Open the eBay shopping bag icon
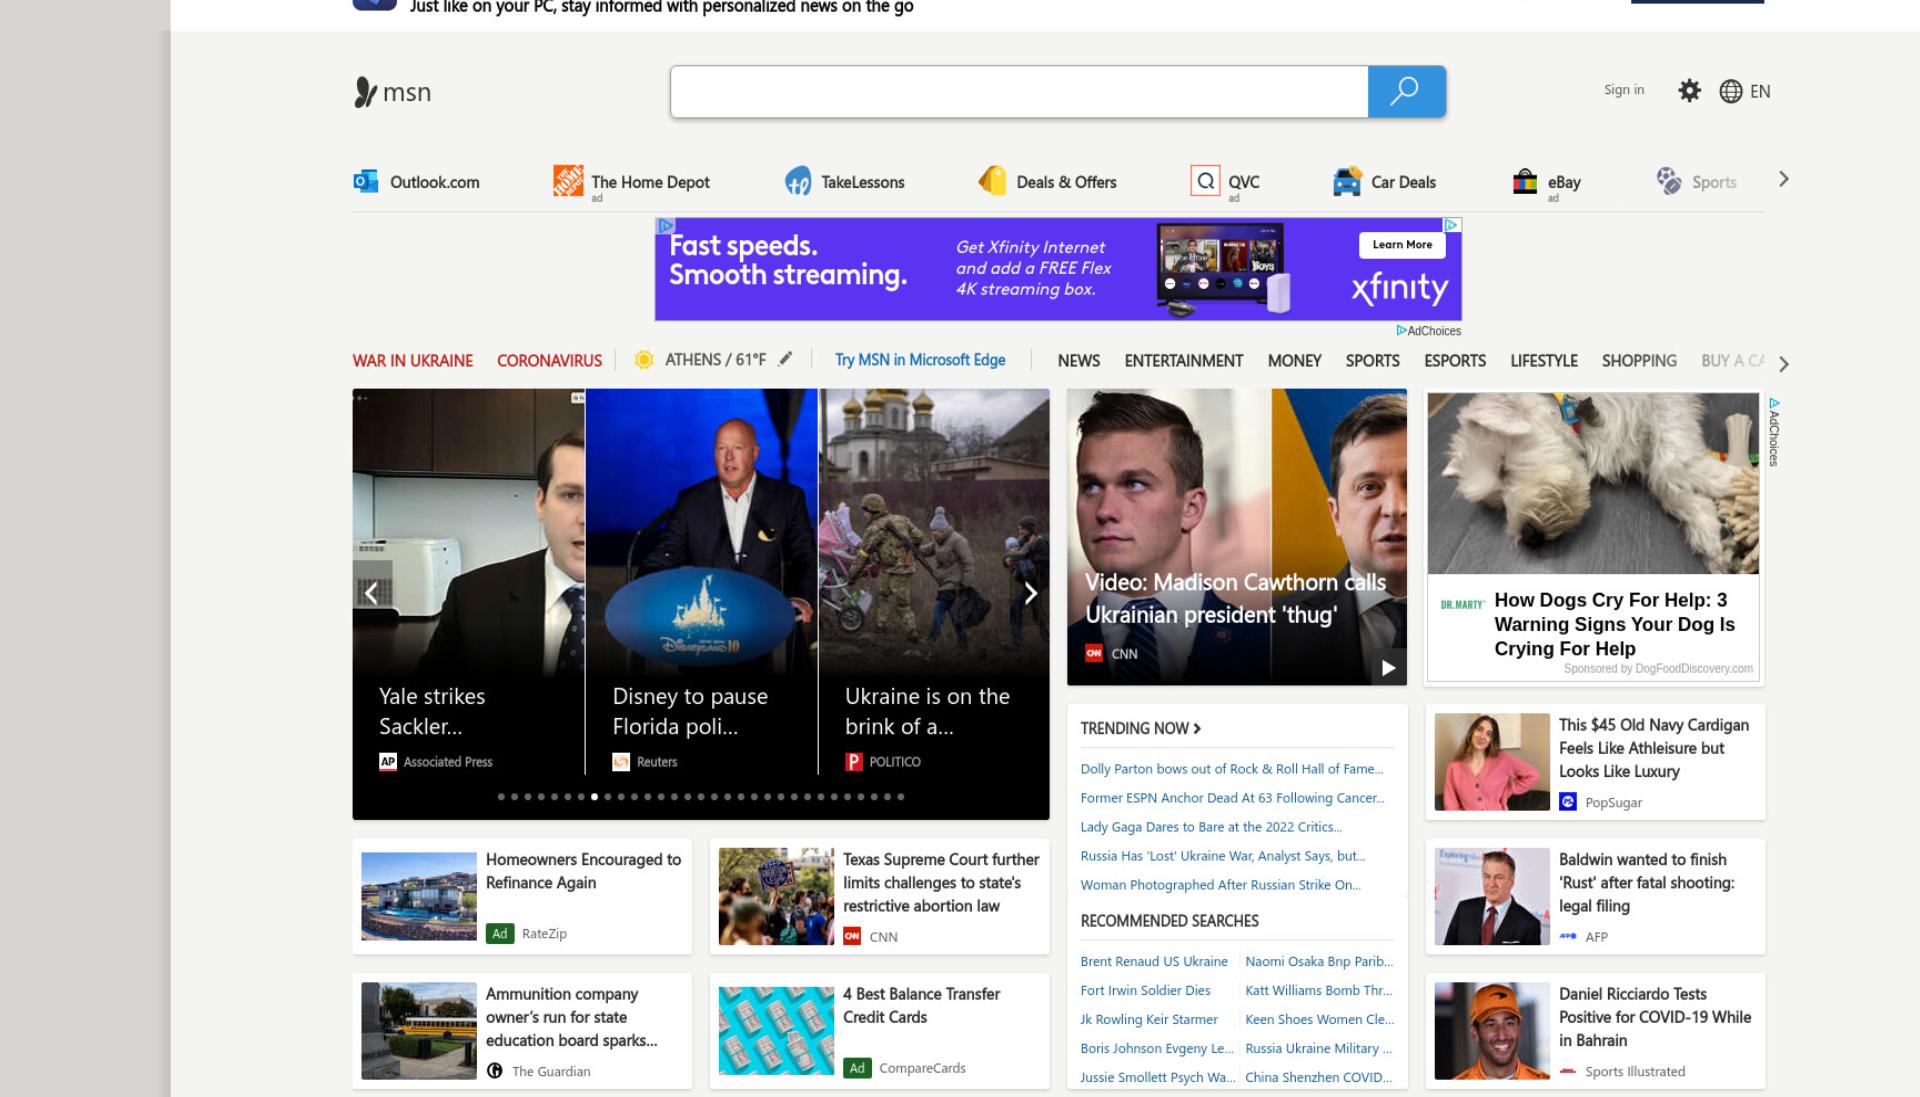Image resolution: width=1920 pixels, height=1097 pixels. [1525, 181]
